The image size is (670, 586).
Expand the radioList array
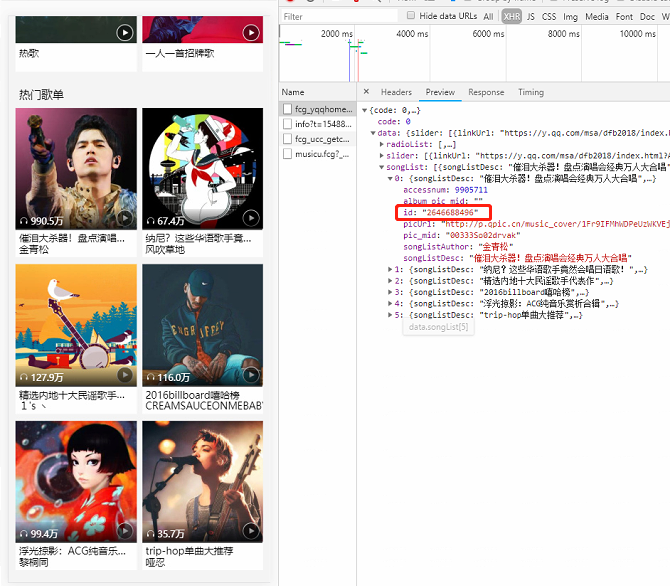pos(382,144)
